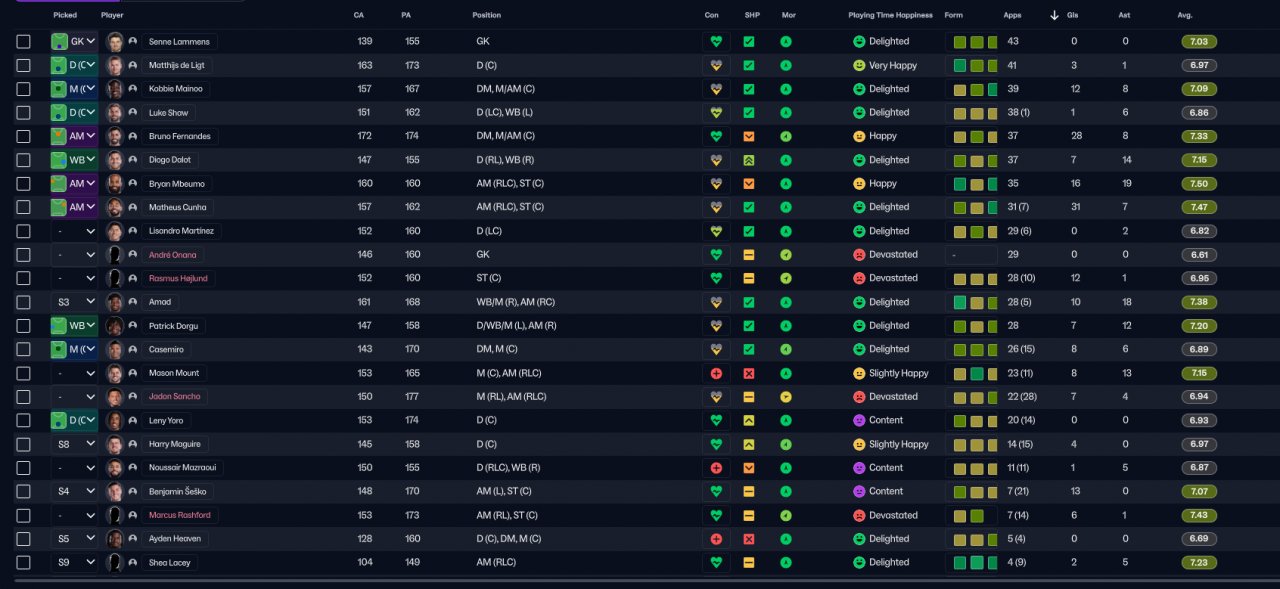Open Marcus Rashford's picked dropdown

coord(74,516)
